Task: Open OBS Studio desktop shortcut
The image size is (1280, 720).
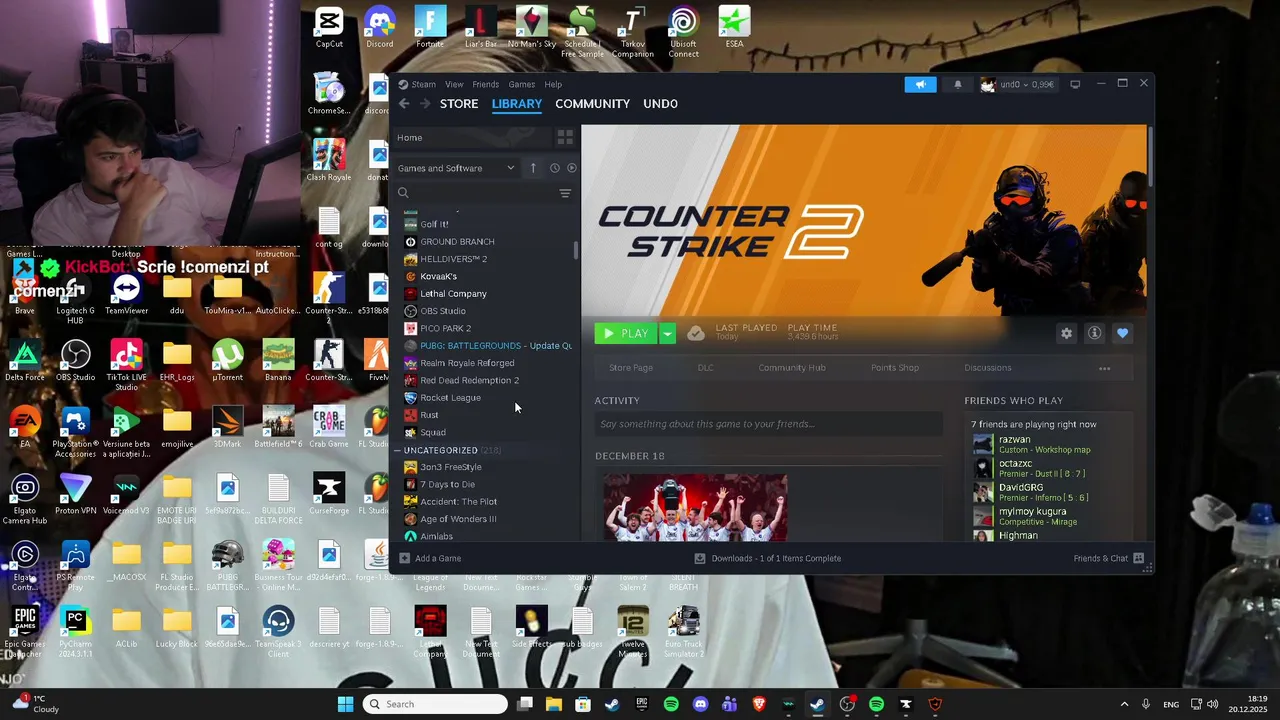Action: [x=75, y=361]
